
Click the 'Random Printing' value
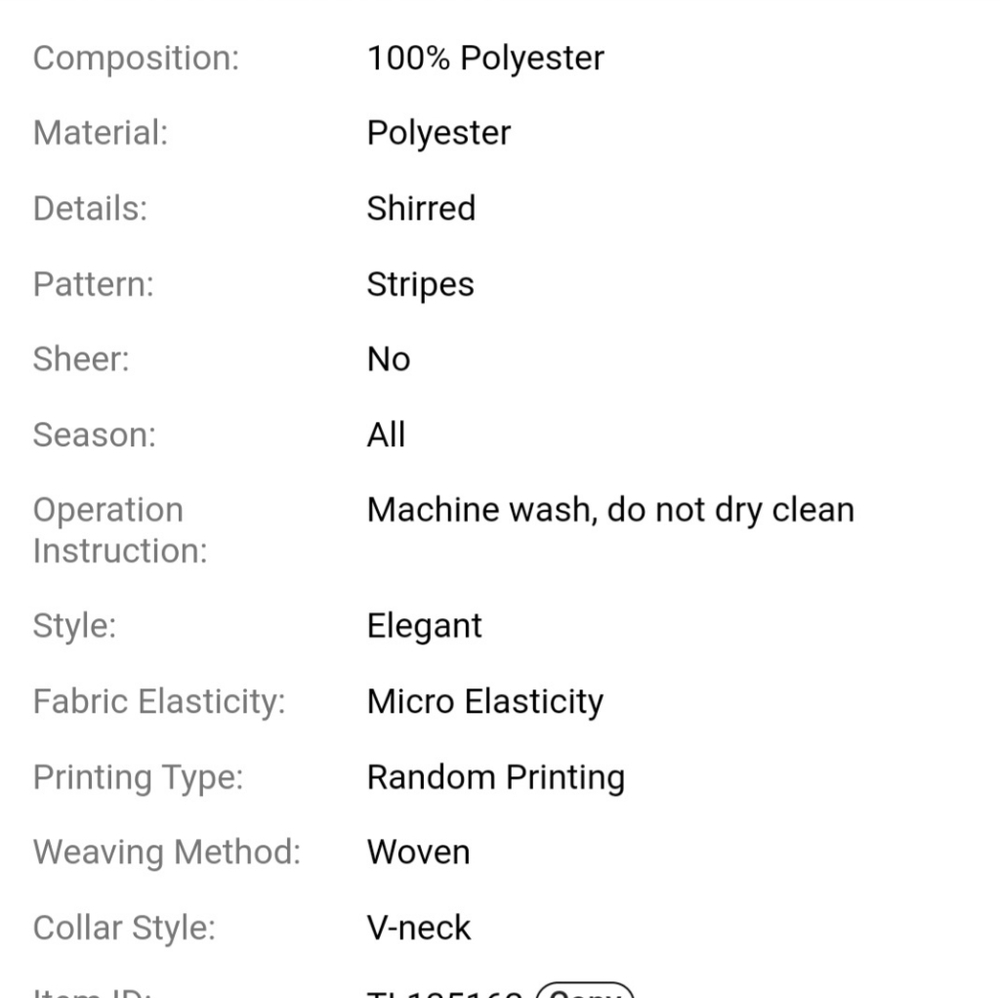(x=495, y=777)
